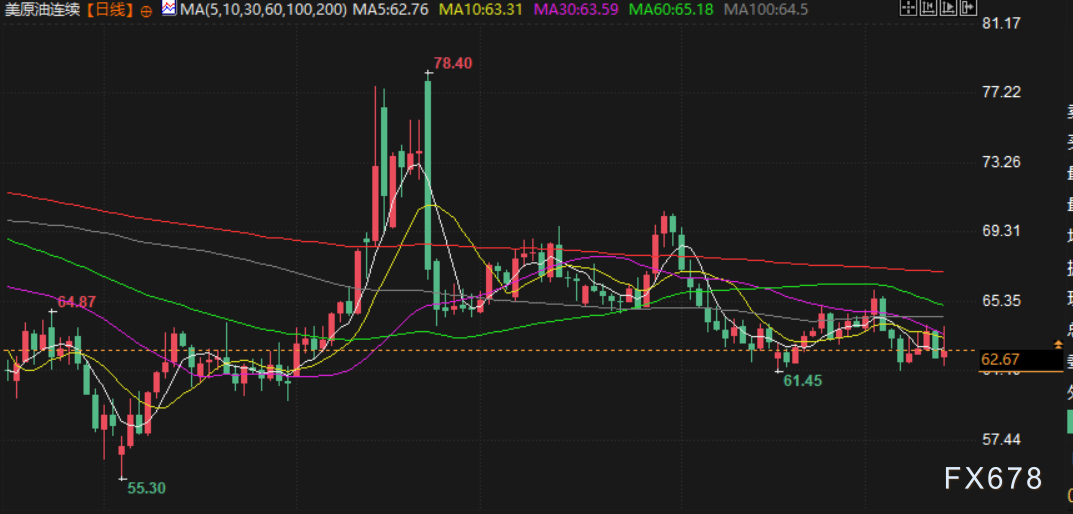1073x514 pixels.
Task: Click the 78.40 high price marker
Action: [x=453, y=63]
